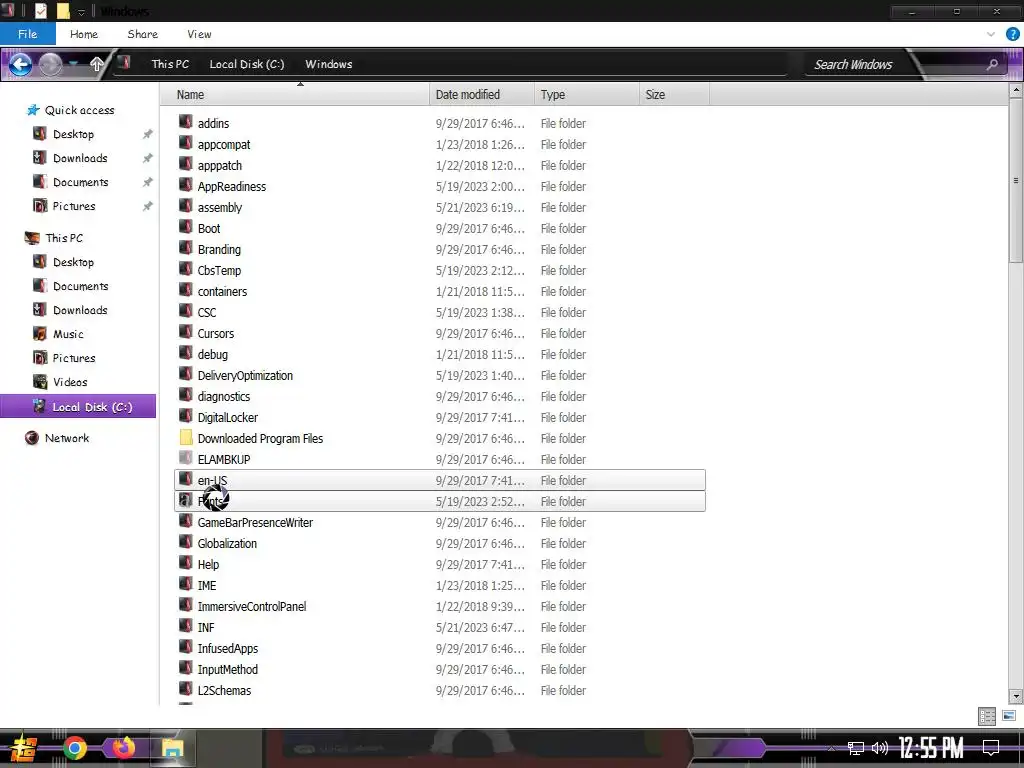Click the addins folder icon

(185, 122)
